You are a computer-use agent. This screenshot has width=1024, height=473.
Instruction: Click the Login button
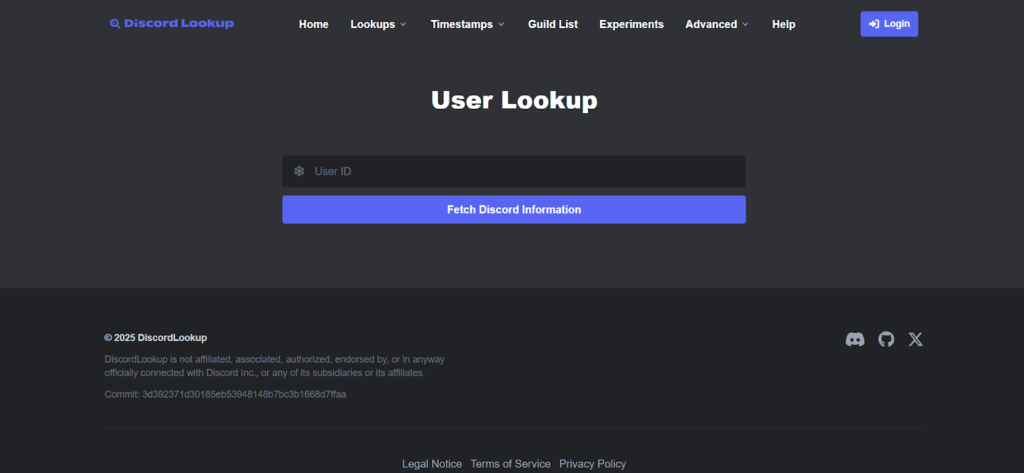point(889,24)
